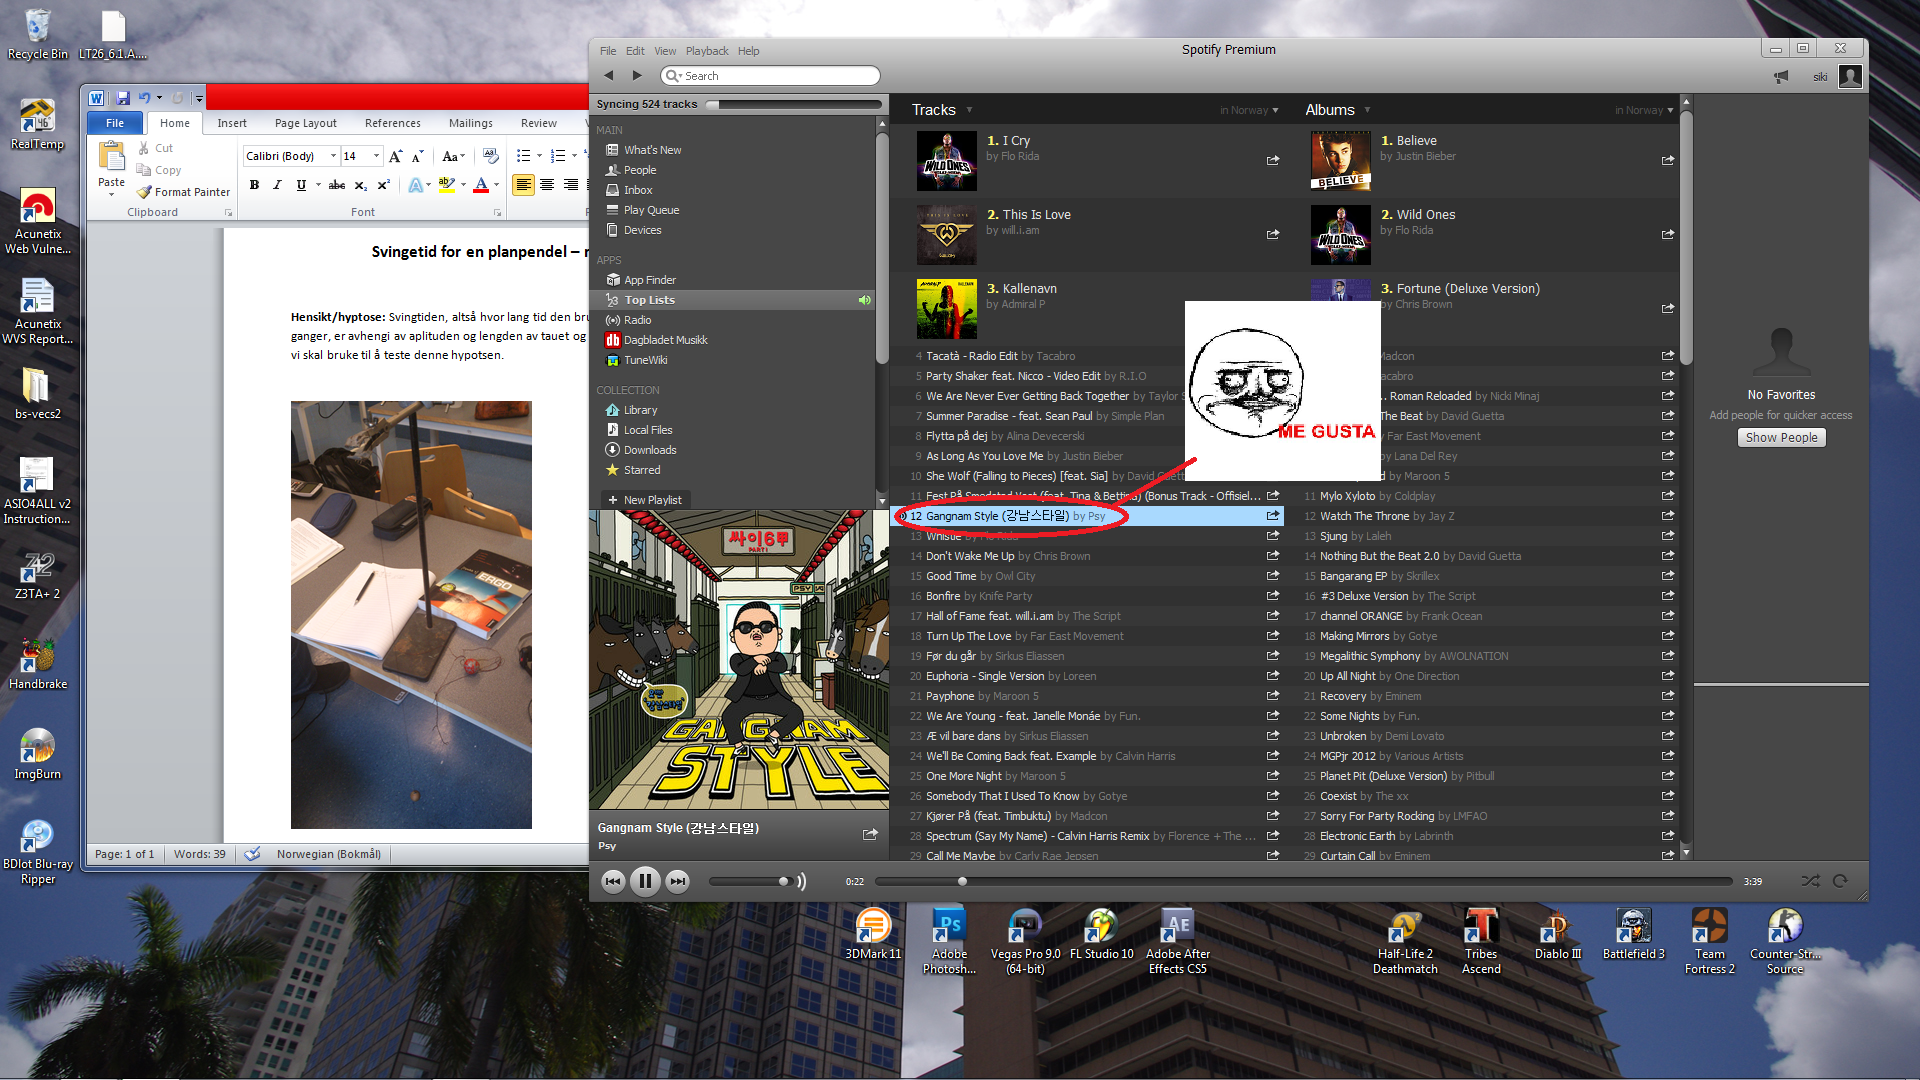The height and width of the screenshot is (1080, 1920).
Task: Open Starred playlist in Spotify
Action: pyautogui.click(x=641, y=470)
